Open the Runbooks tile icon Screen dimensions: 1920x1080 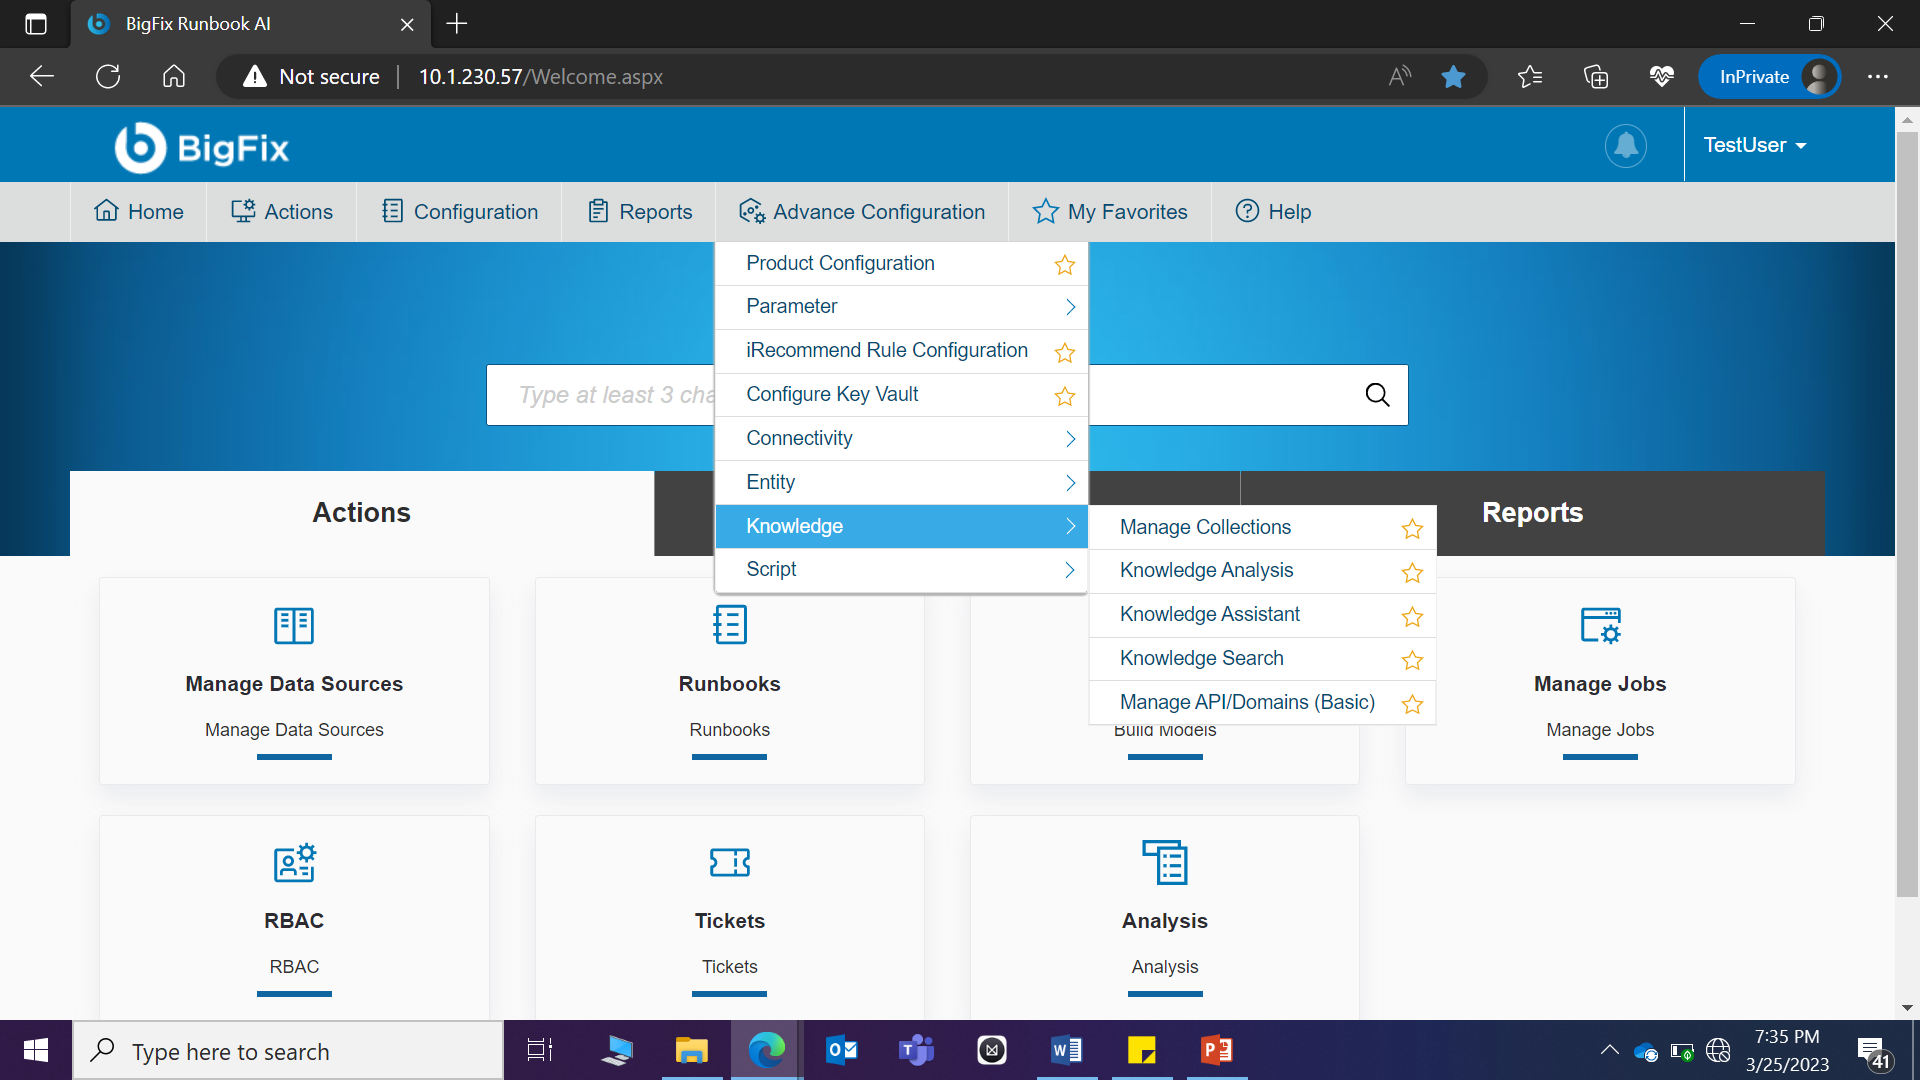pos(729,626)
